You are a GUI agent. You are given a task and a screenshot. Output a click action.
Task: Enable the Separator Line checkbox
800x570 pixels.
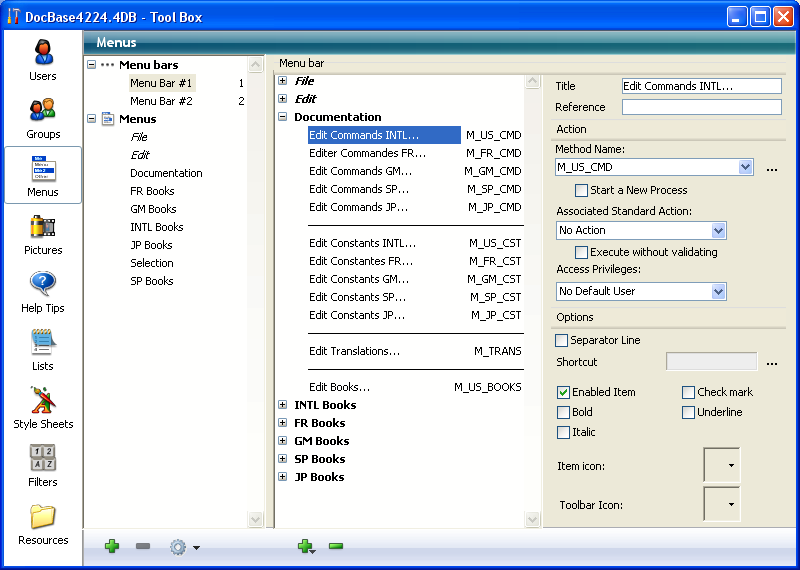[x=562, y=340]
